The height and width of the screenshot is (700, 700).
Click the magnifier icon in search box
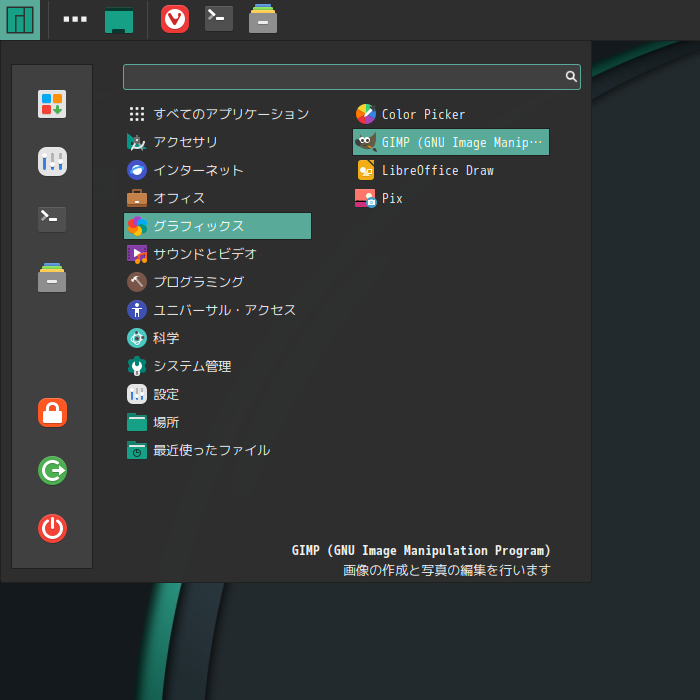[x=571, y=77]
